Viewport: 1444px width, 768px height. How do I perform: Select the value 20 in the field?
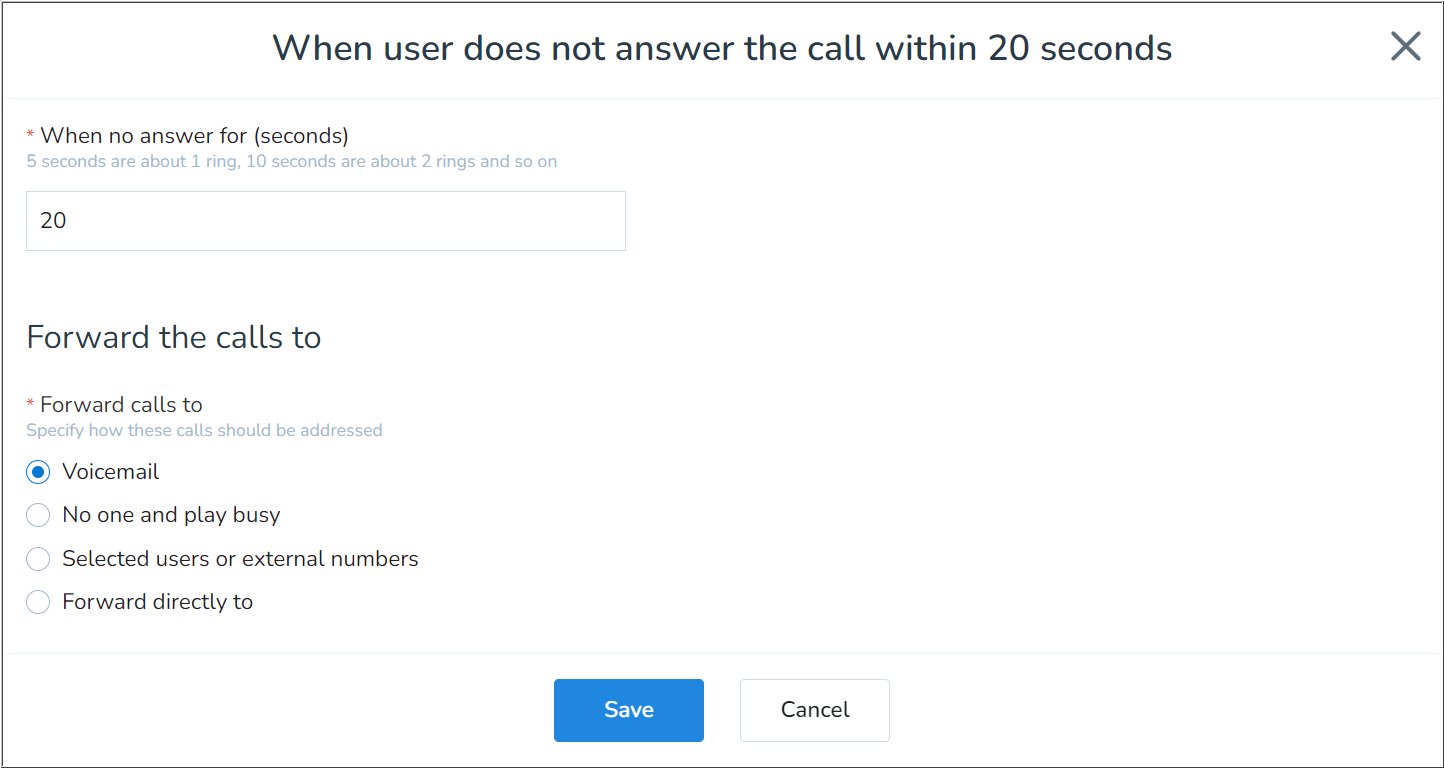tap(52, 220)
